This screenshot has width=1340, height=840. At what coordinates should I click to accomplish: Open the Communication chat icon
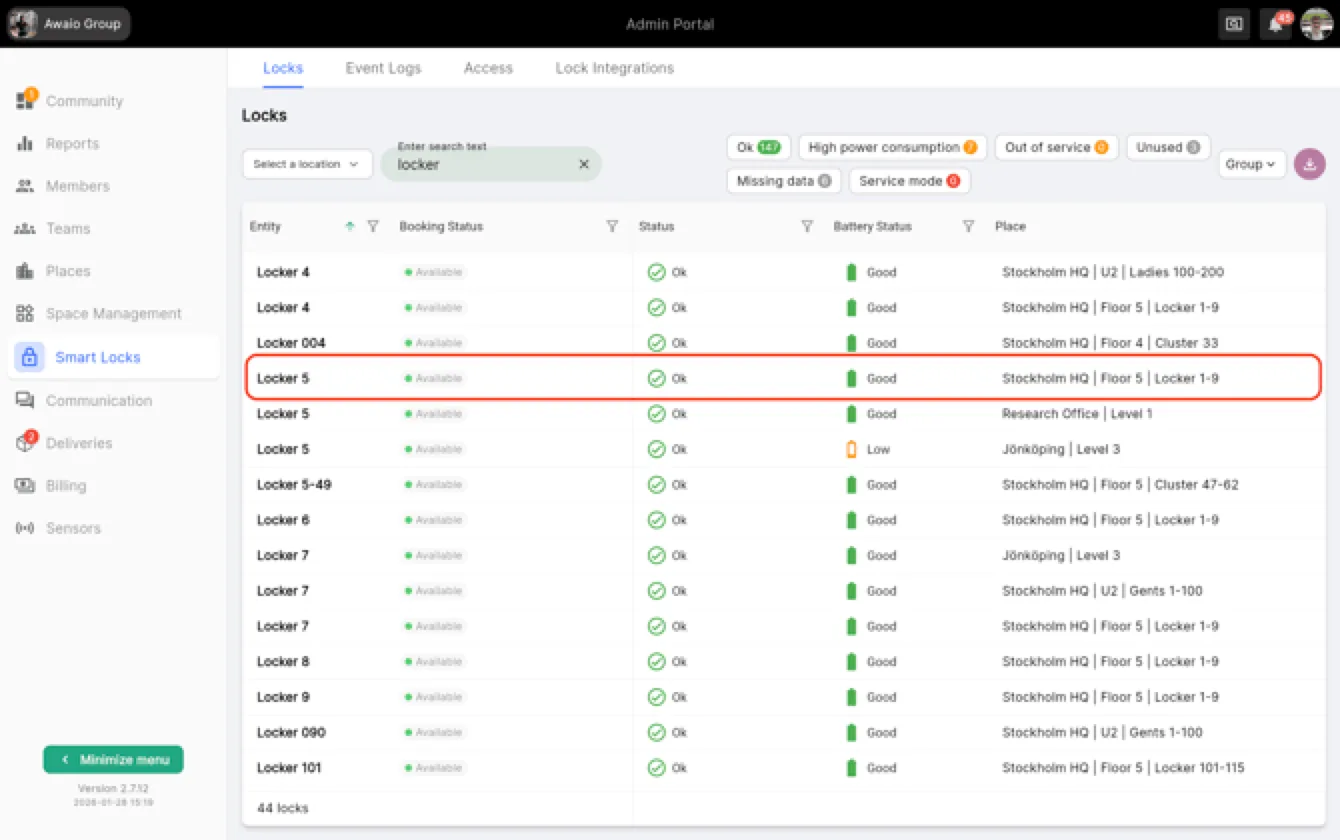pyautogui.click(x=26, y=400)
